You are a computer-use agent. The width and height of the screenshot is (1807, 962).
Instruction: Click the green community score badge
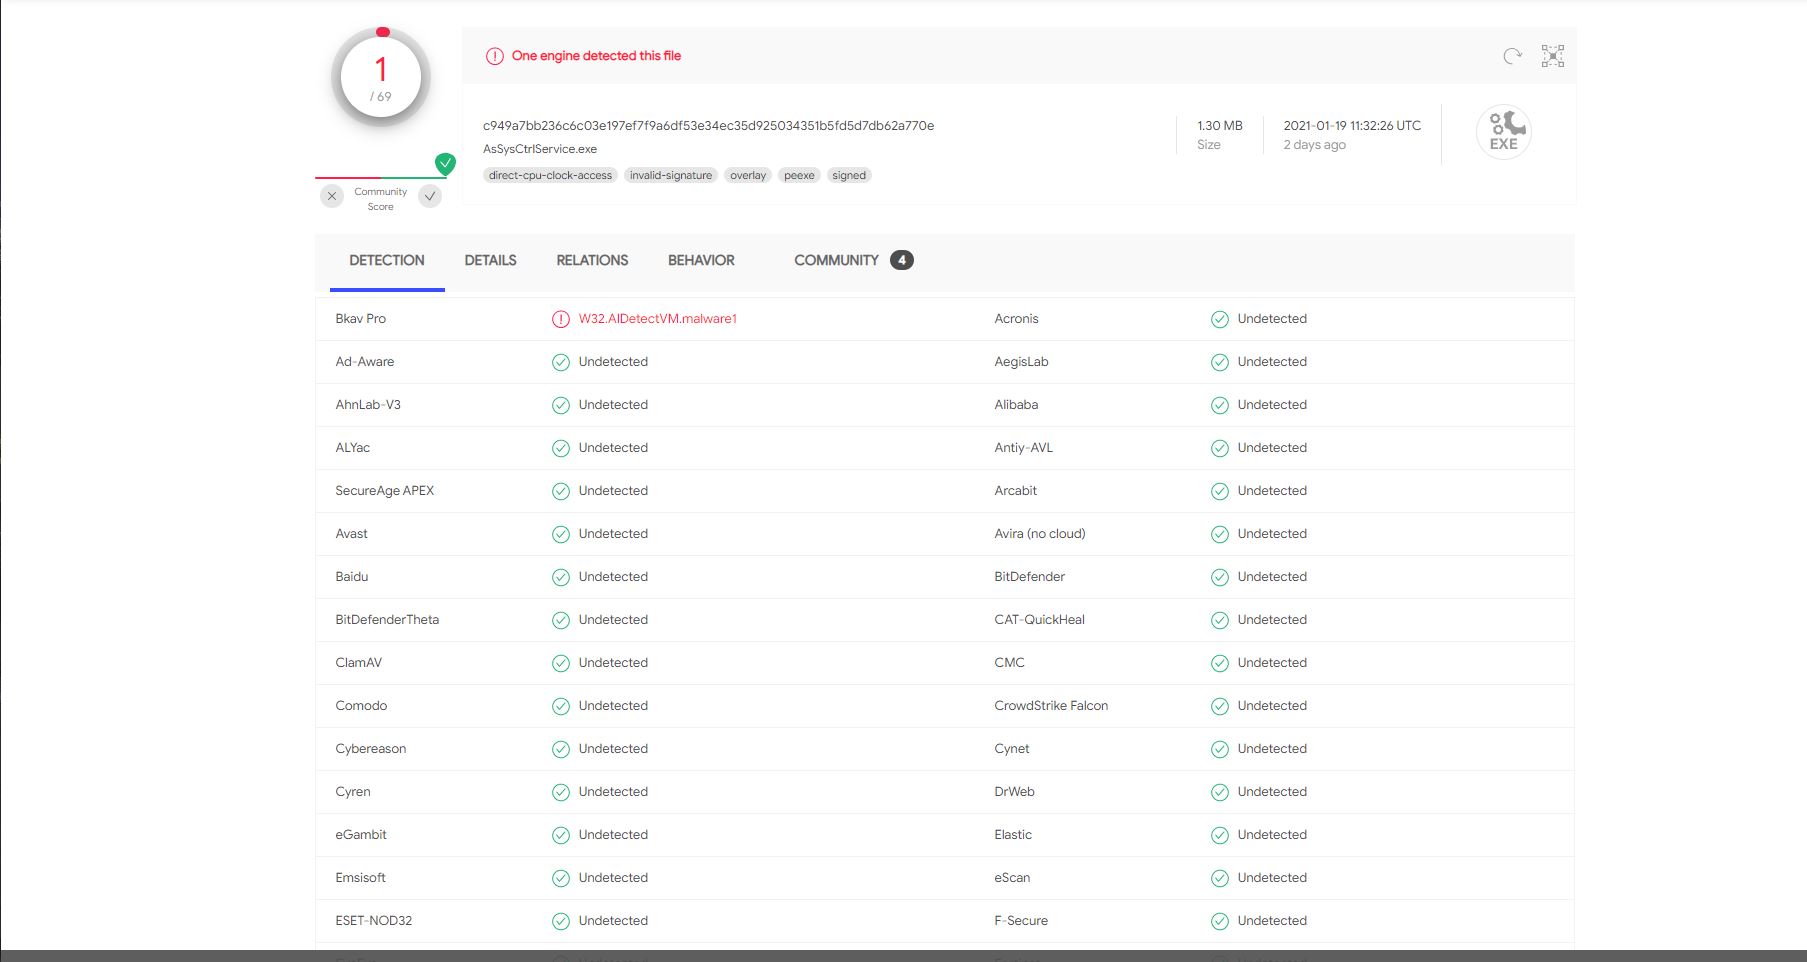click(x=446, y=163)
